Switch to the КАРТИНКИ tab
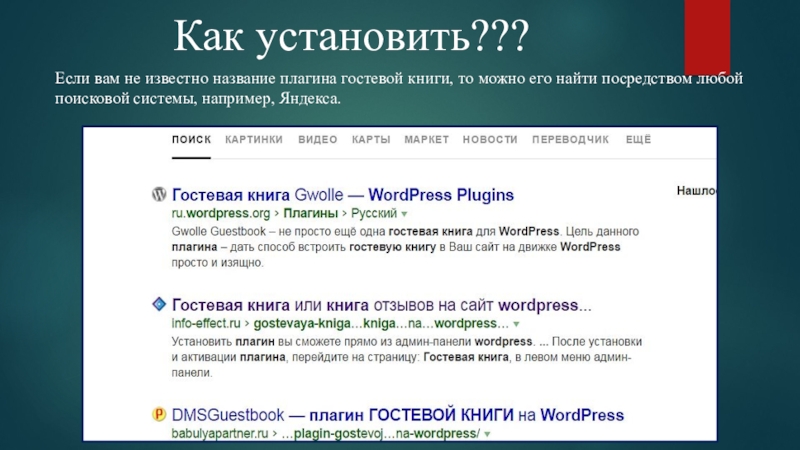The image size is (800, 450). click(x=254, y=140)
